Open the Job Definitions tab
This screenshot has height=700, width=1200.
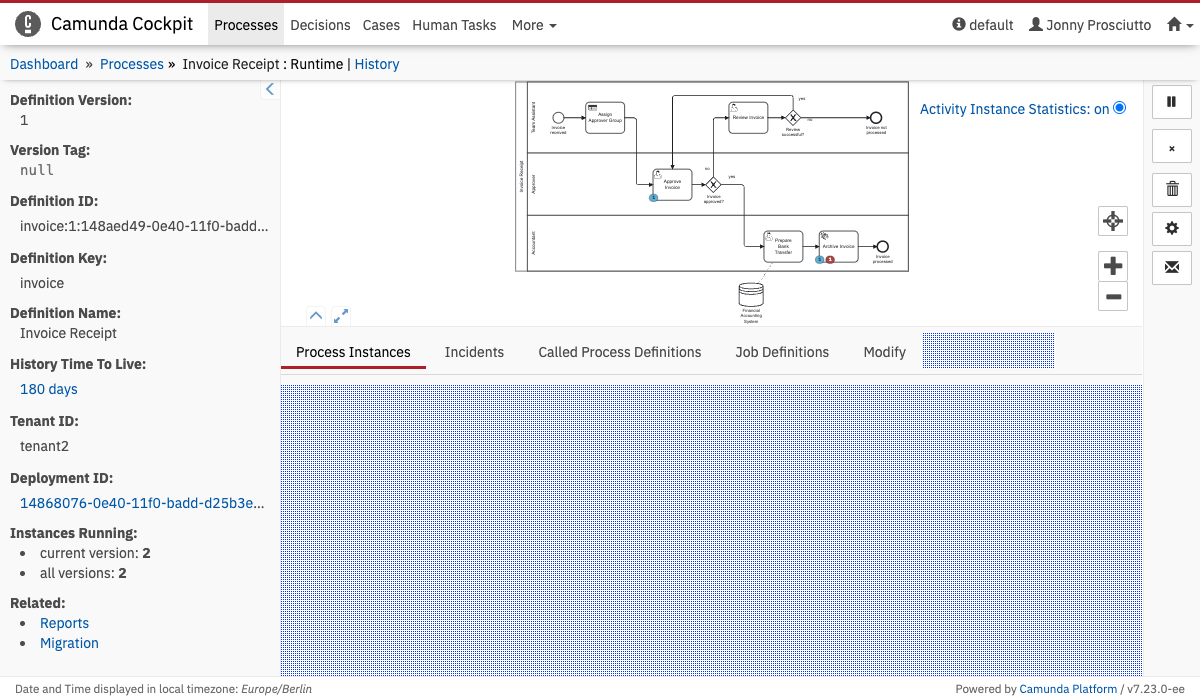tap(782, 352)
